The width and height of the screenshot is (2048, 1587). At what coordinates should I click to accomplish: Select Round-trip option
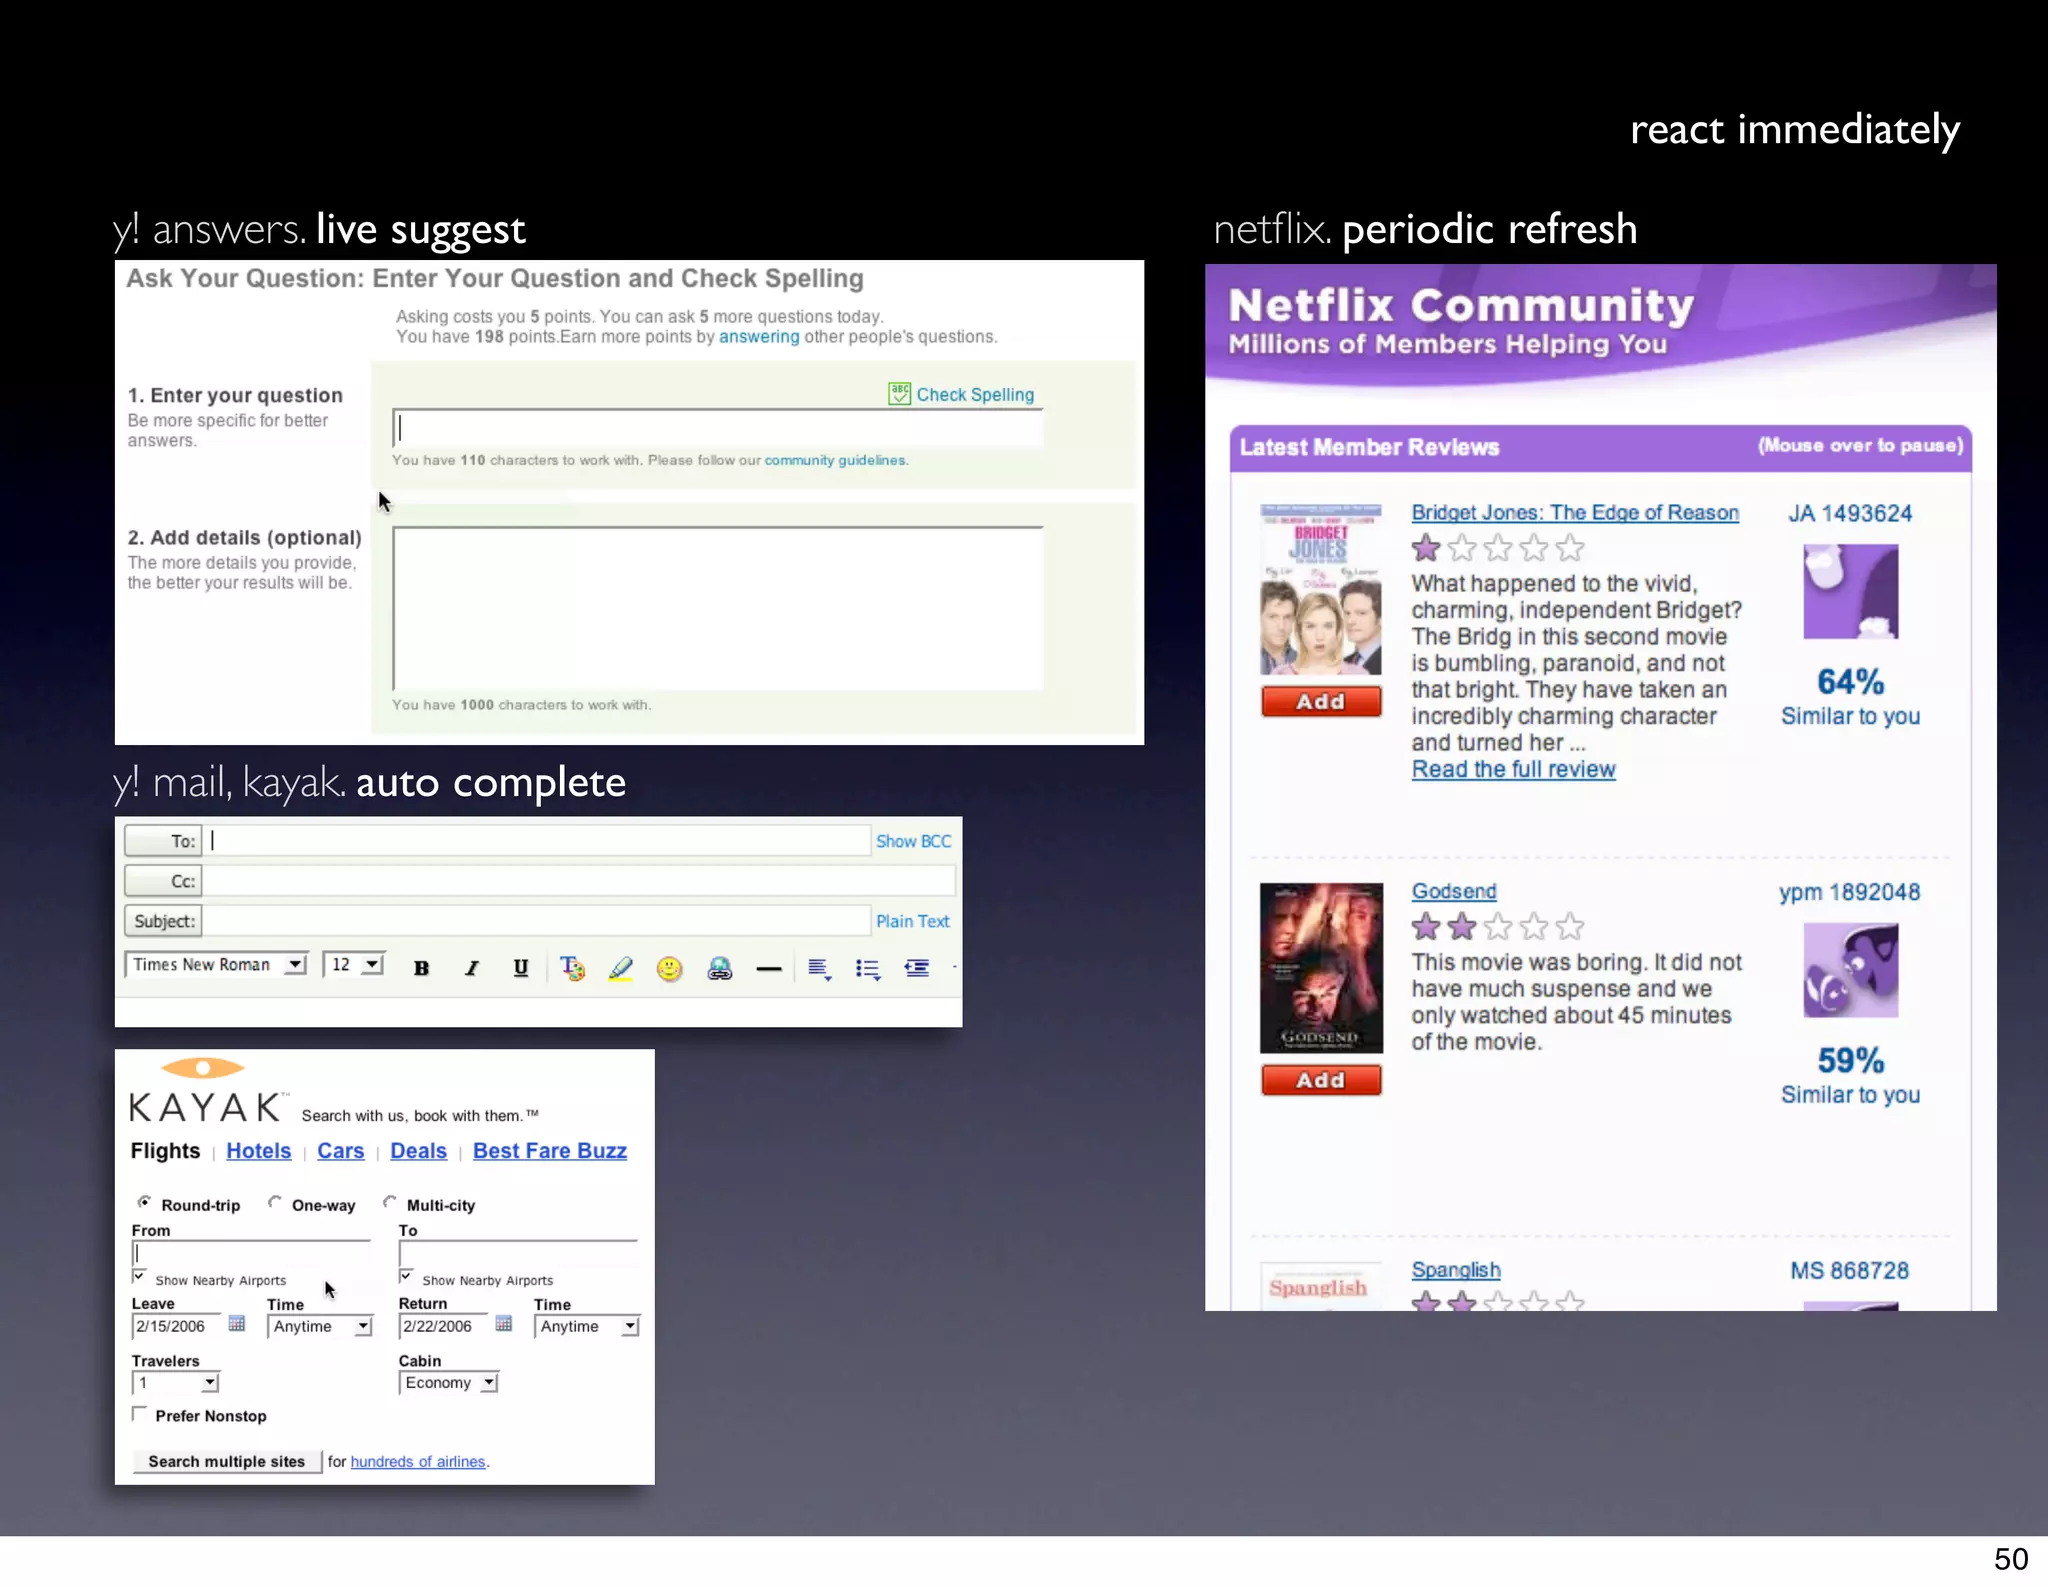145,1202
